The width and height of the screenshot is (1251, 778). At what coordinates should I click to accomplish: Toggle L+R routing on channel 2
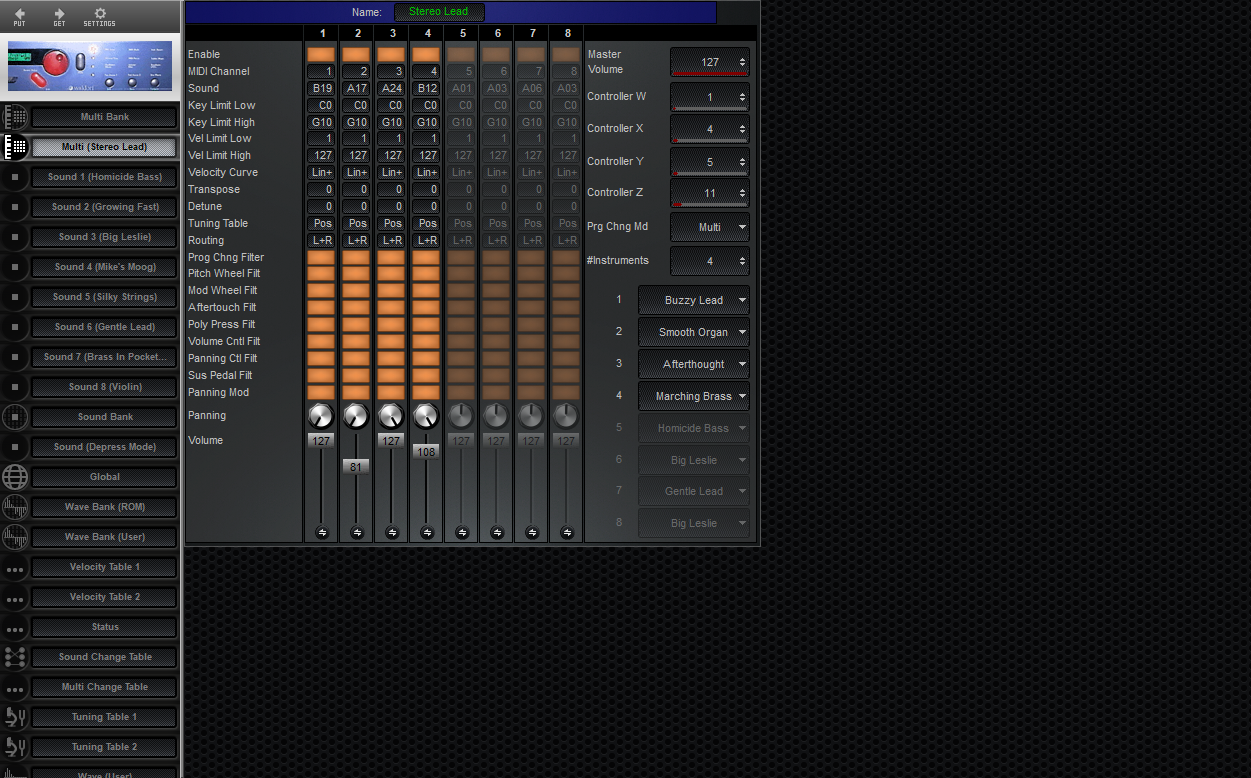356,240
